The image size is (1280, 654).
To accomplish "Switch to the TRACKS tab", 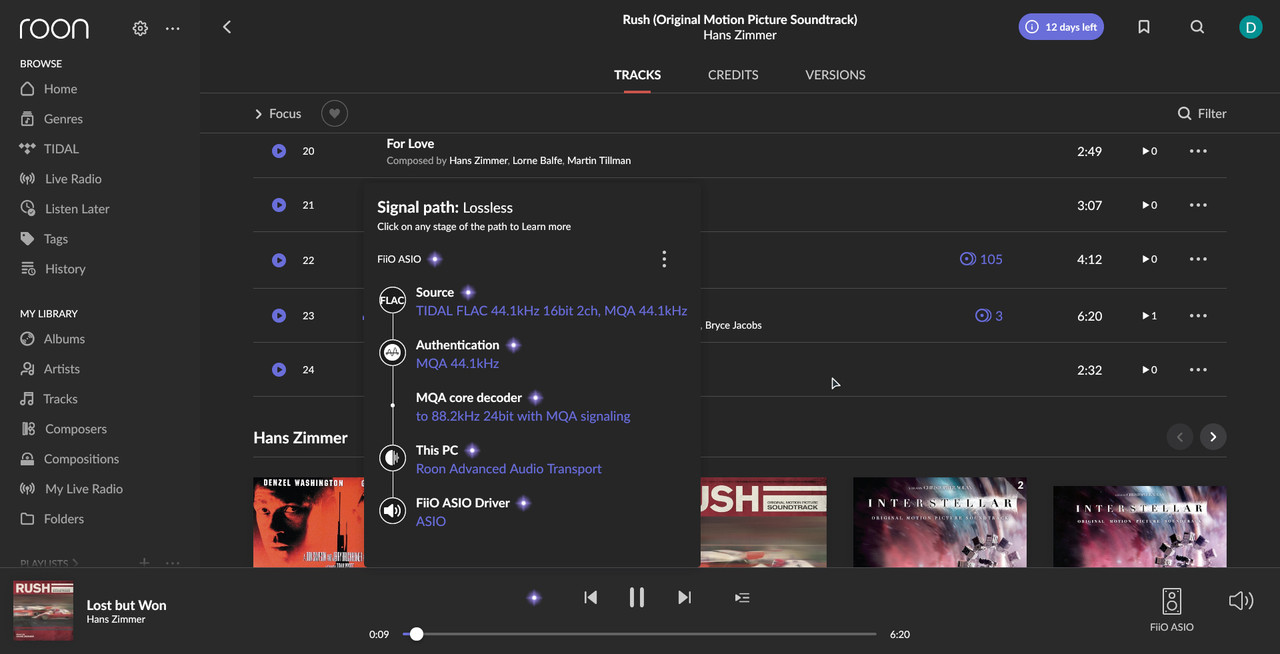I will pyautogui.click(x=637, y=75).
